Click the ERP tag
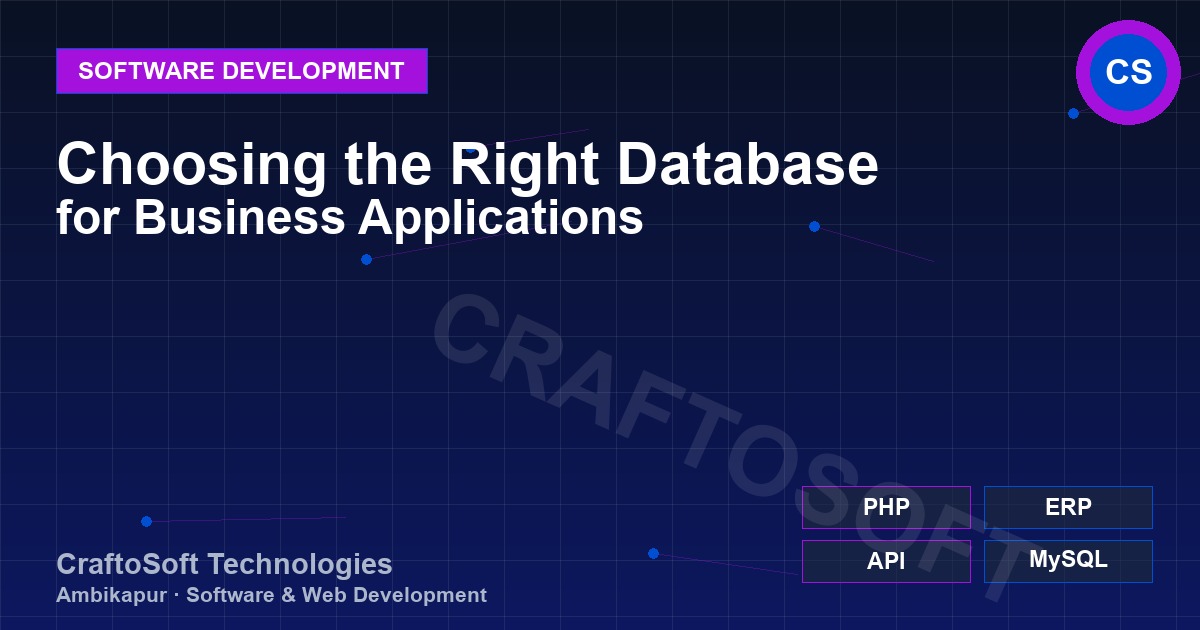 coord(1068,507)
